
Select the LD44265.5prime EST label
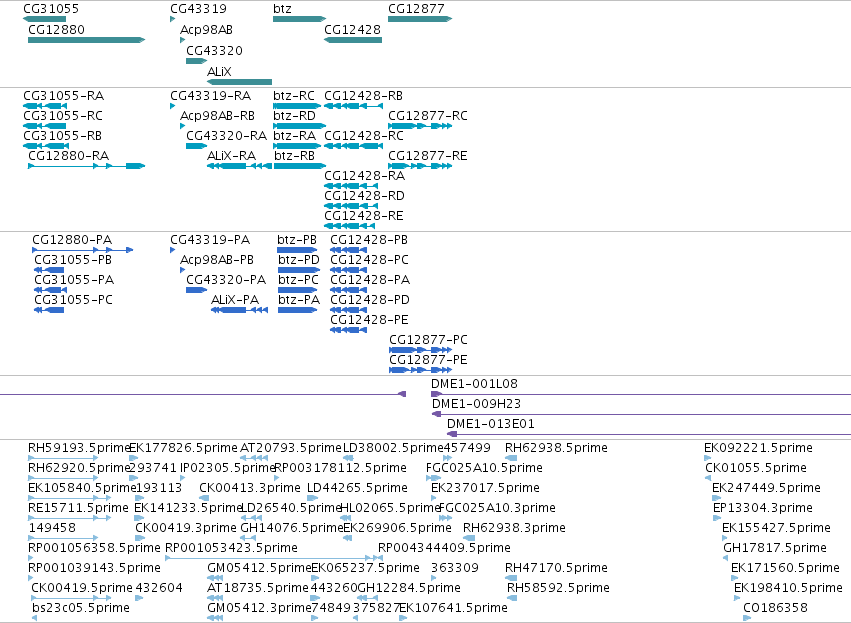(x=357, y=488)
